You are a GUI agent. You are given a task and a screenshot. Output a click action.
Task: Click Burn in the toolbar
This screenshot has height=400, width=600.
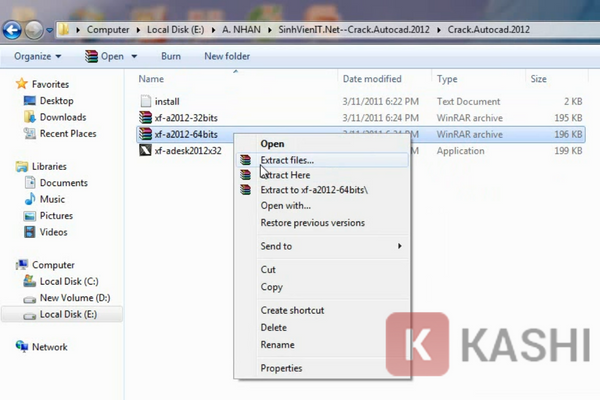[x=171, y=56]
